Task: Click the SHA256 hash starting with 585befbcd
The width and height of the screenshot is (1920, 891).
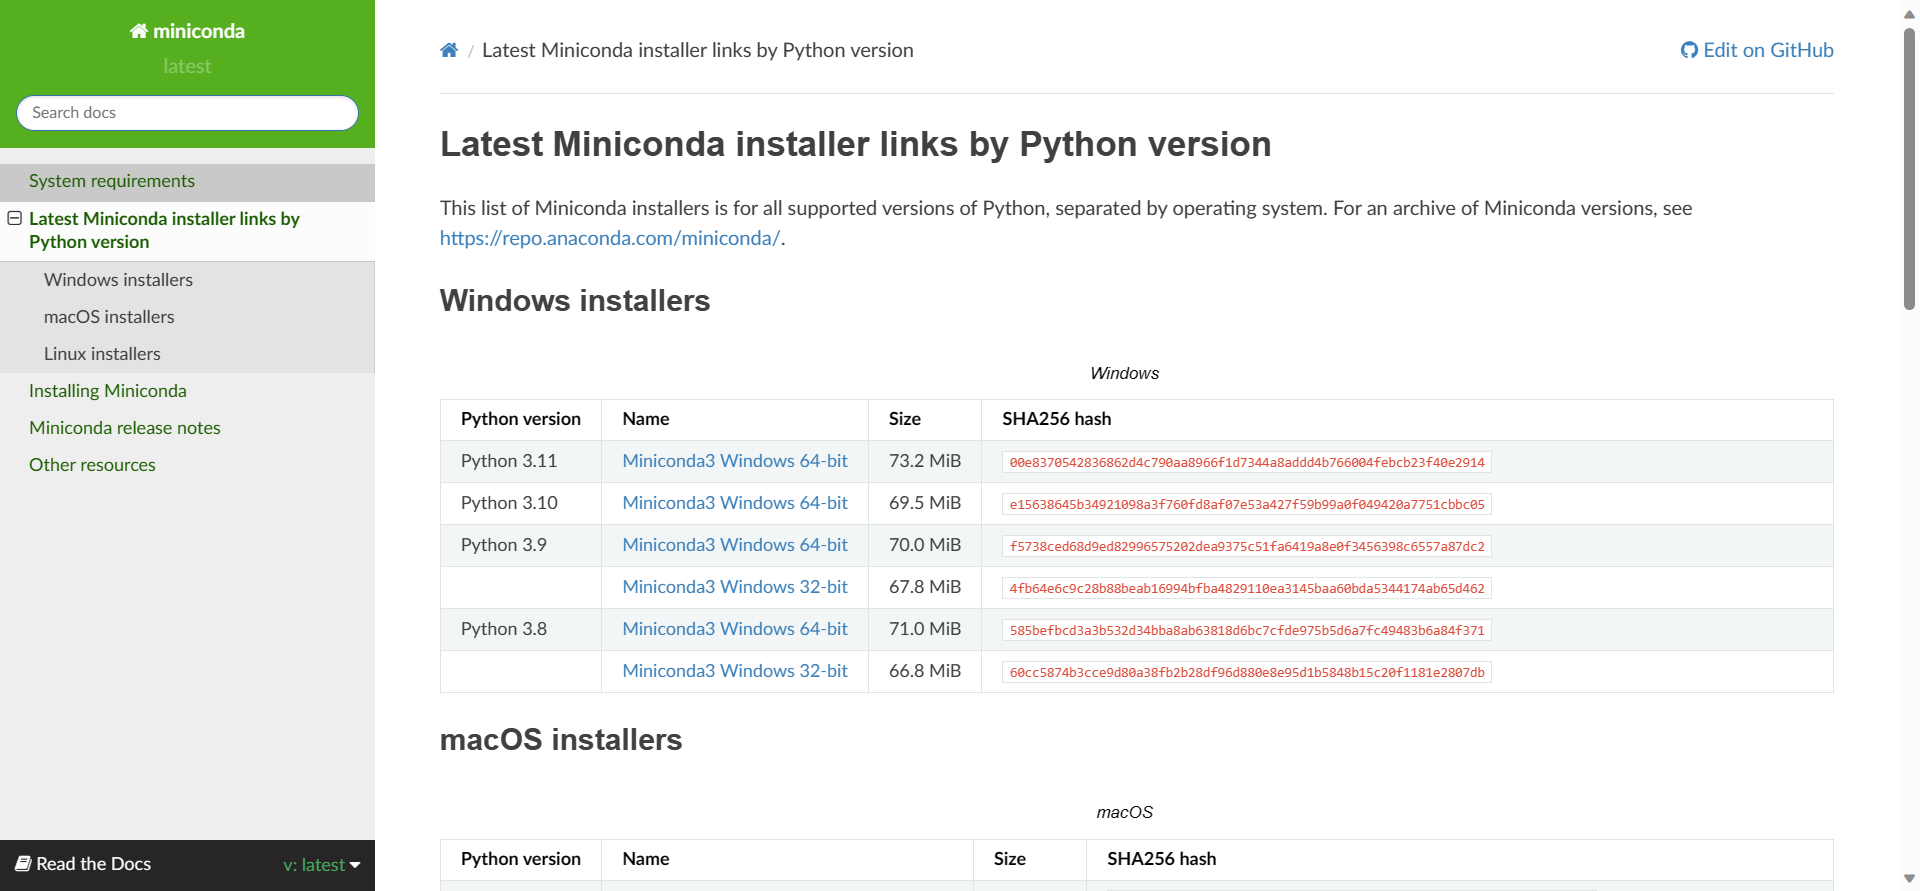Action: click(1246, 630)
